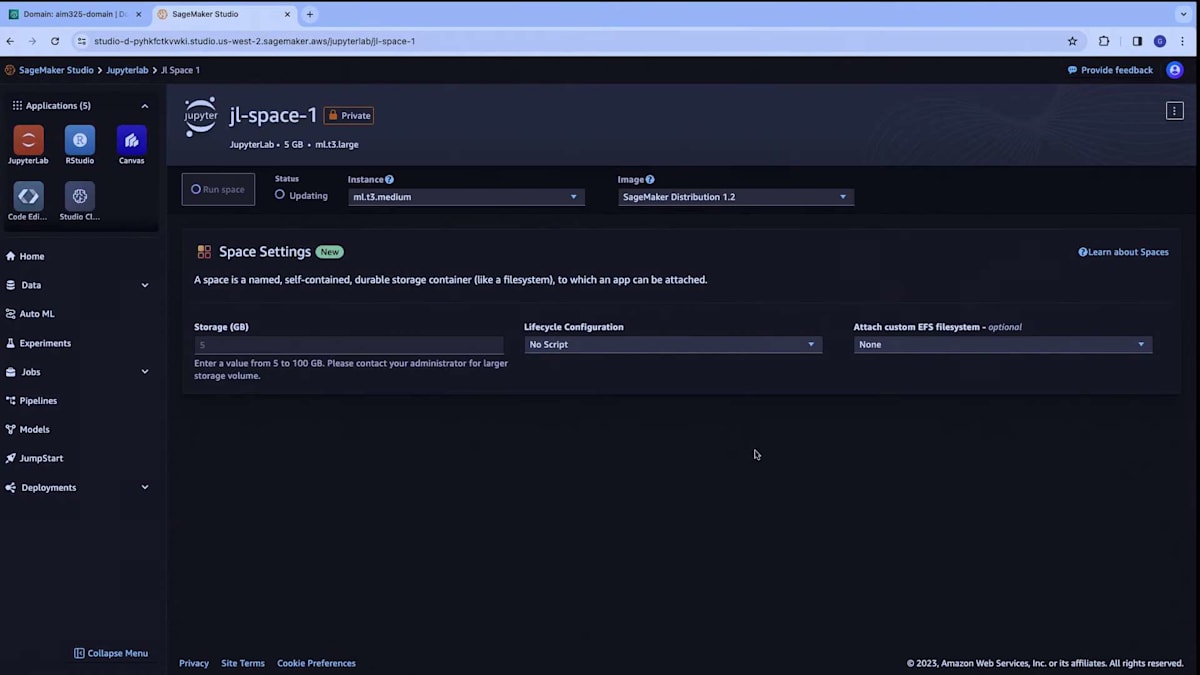
Task: Open the Image dropdown SageMaker Distribution 1.2
Action: coord(736,197)
